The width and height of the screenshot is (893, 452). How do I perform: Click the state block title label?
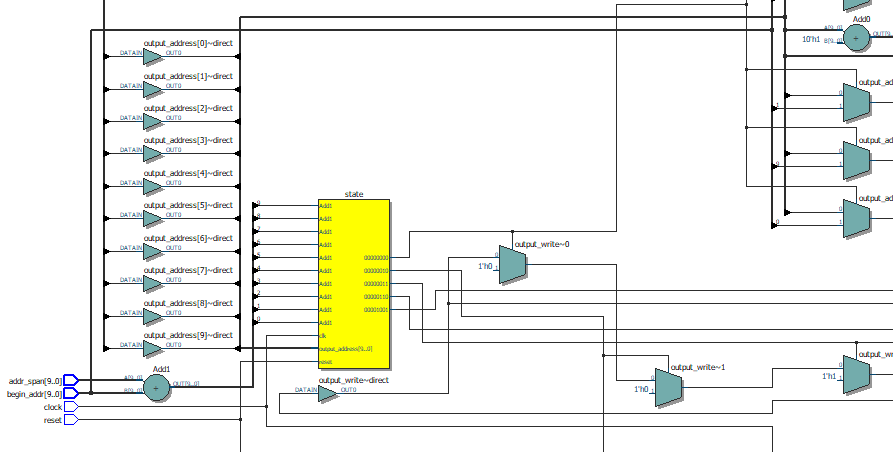(x=354, y=194)
